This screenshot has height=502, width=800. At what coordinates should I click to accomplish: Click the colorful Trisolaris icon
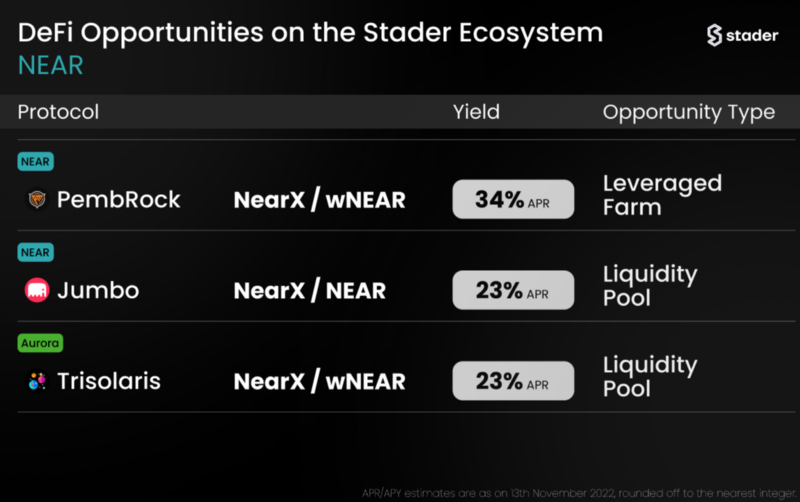(x=37, y=381)
